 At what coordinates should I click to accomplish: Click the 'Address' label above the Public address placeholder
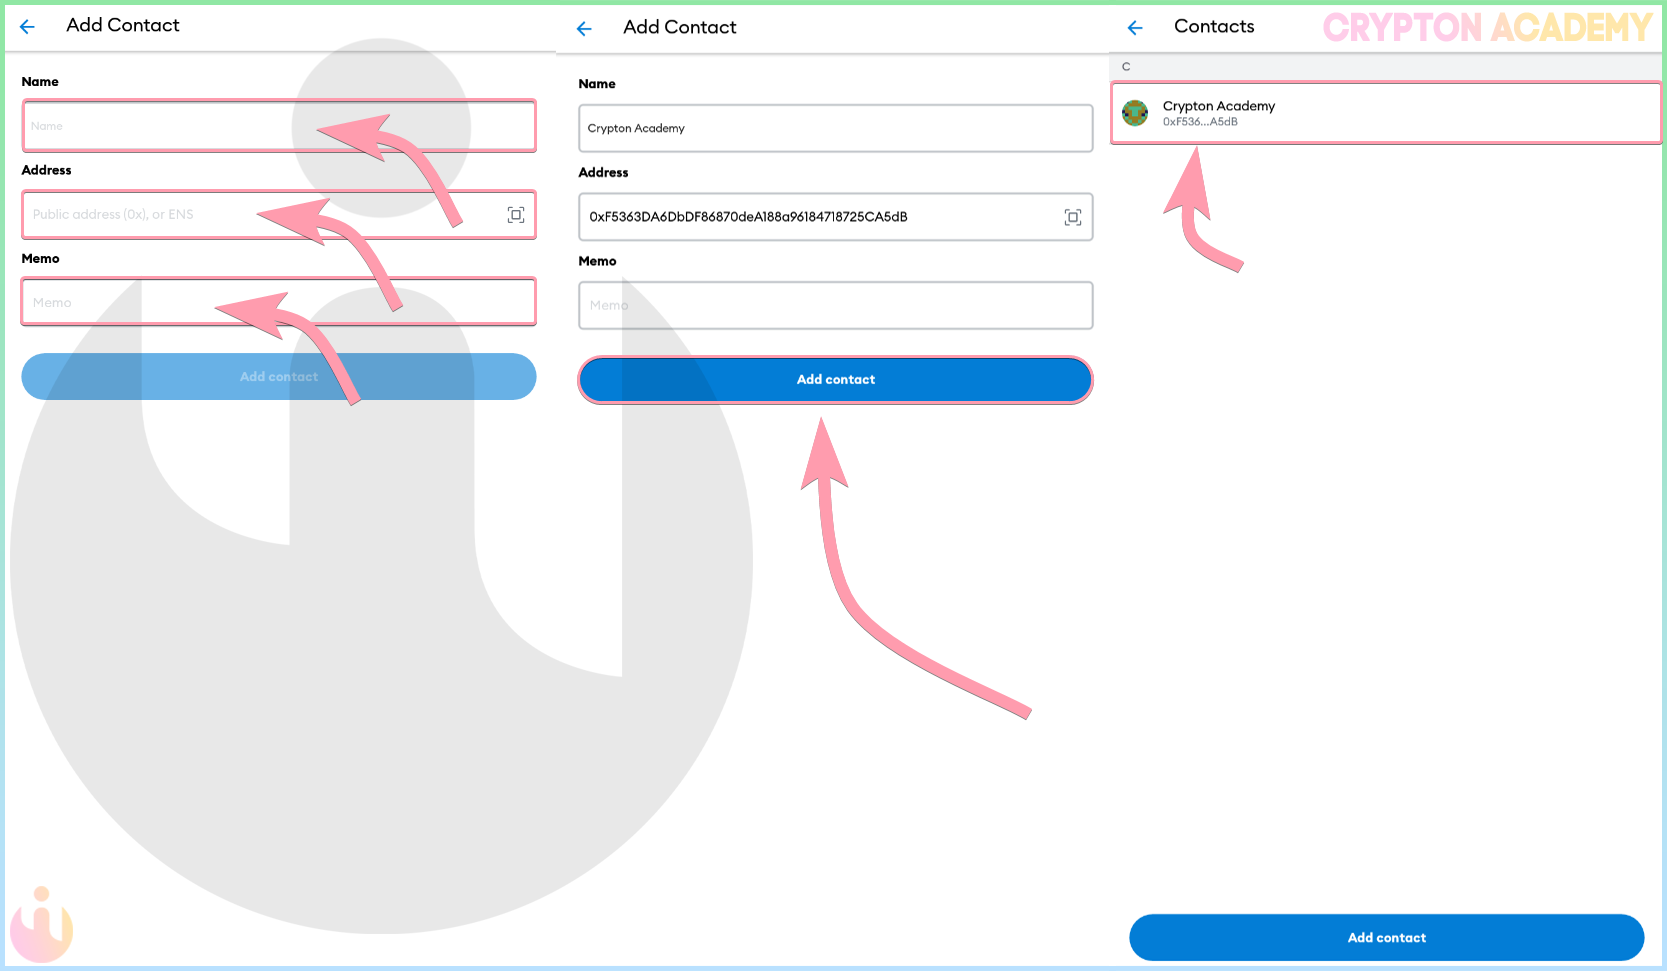point(47,170)
